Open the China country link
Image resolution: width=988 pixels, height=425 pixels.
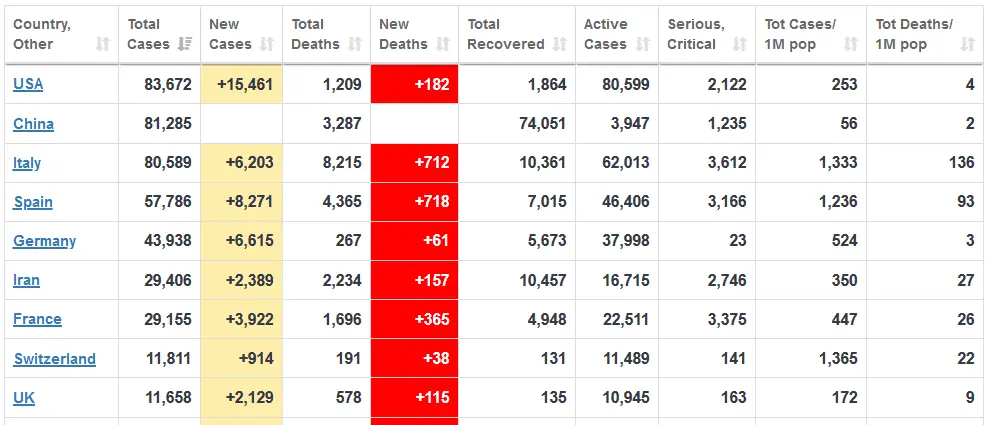pos(33,124)
